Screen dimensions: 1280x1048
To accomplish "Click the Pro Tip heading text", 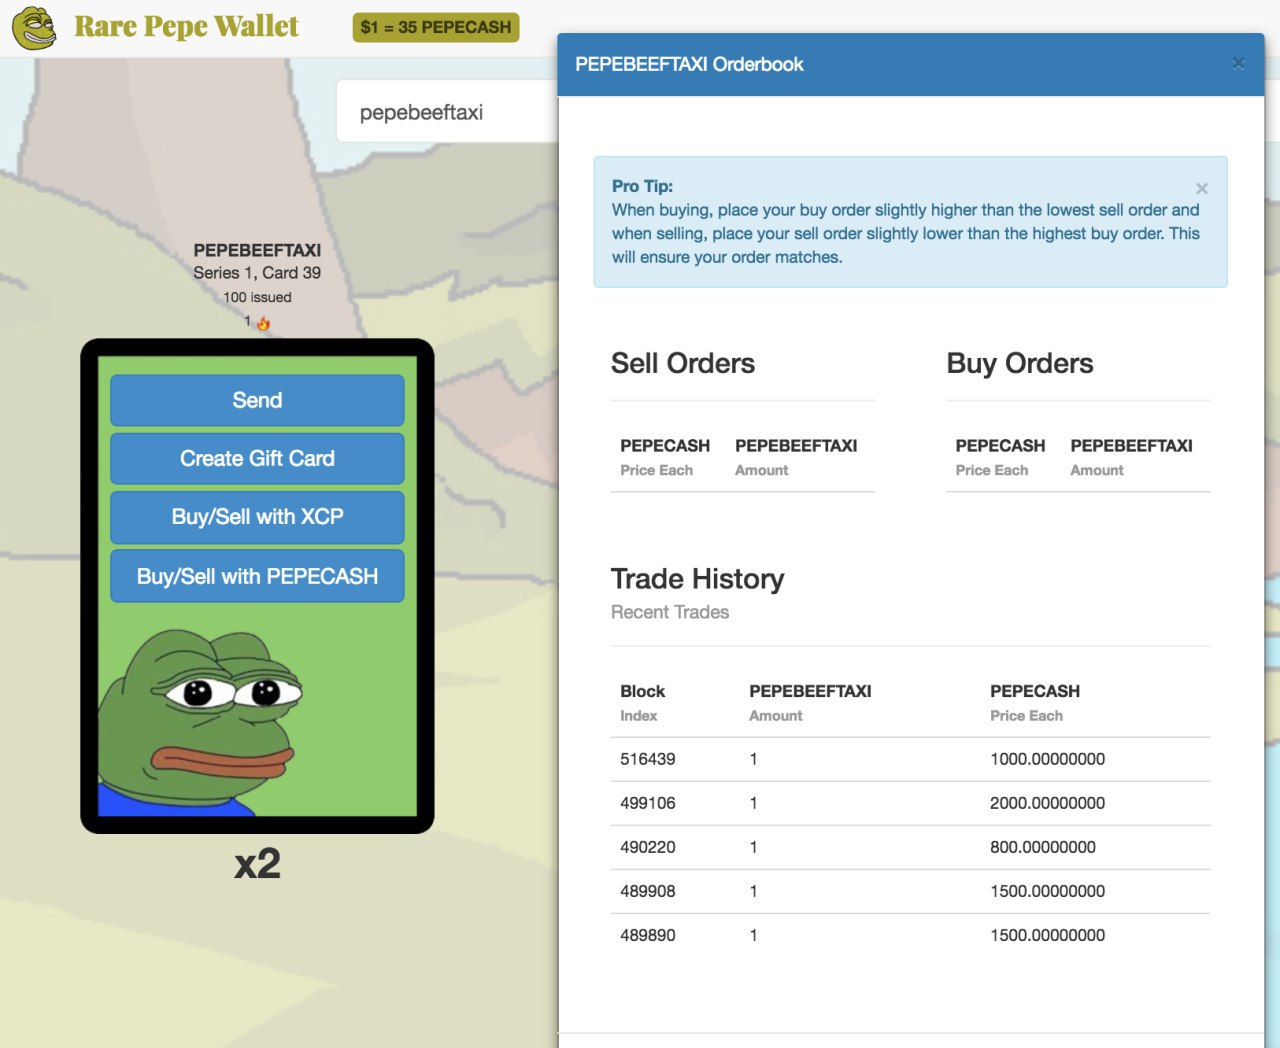I will [x=642, y=186].
